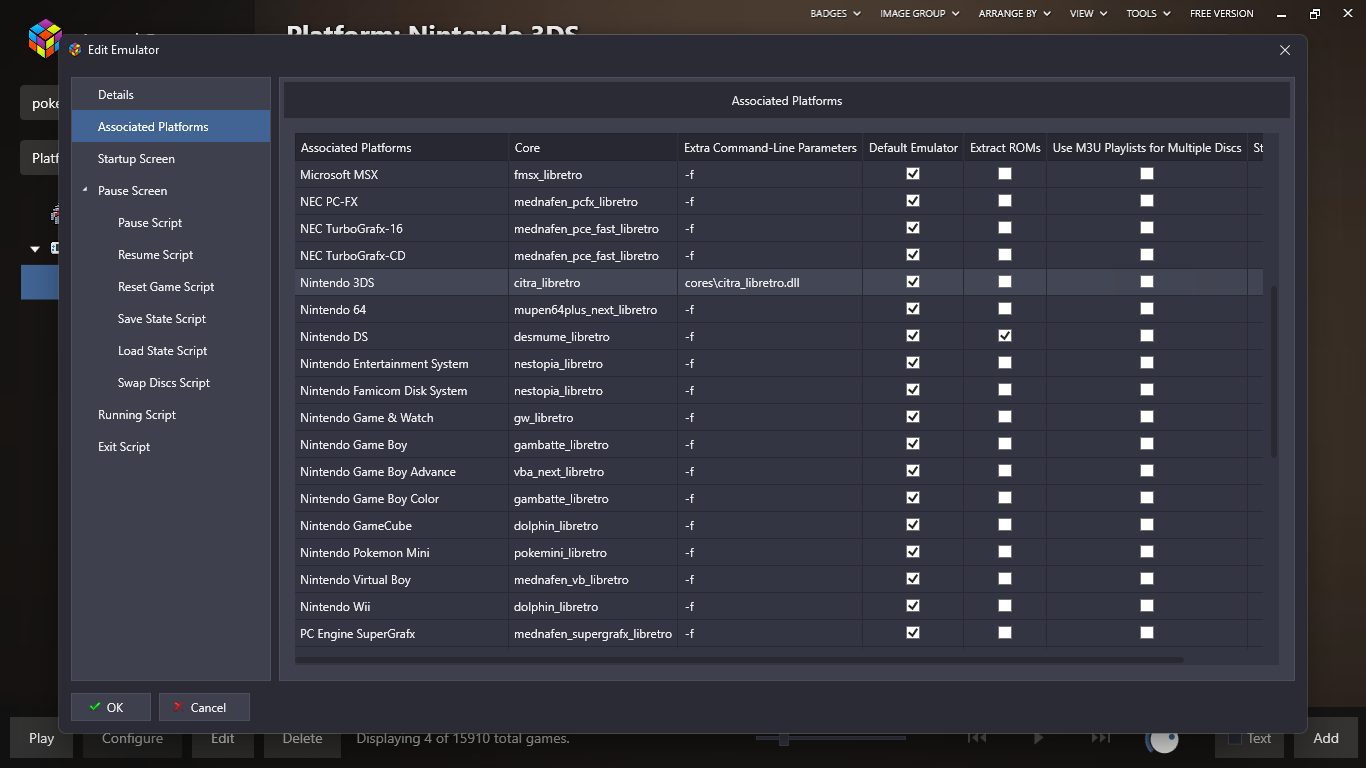Open the BADGES dropdown menu
The image size is (1366, 768).
point(835,14)
